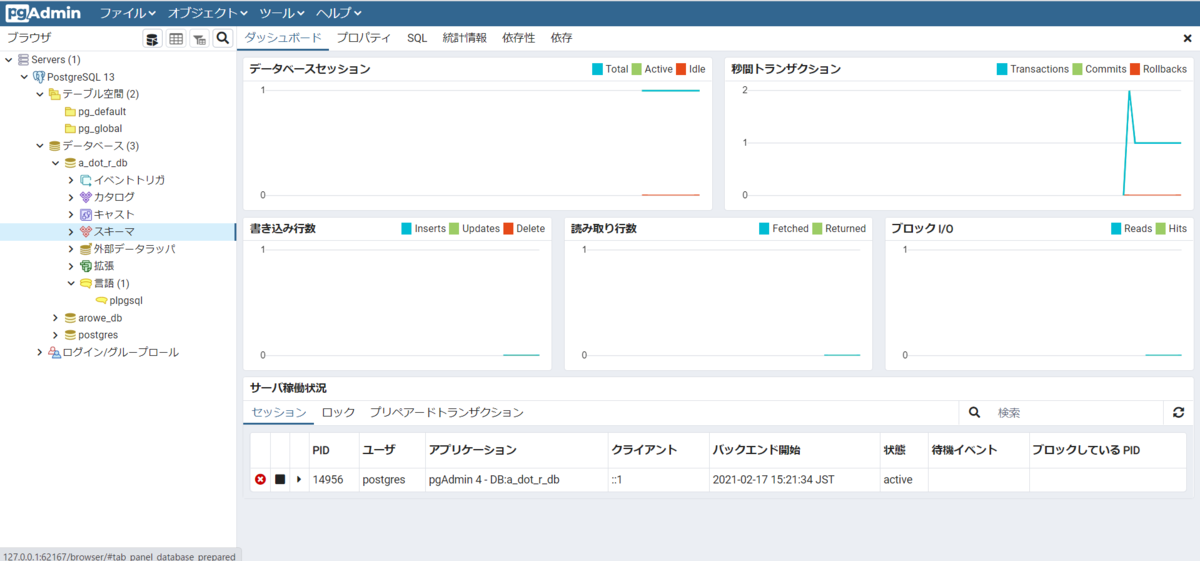Screen dimensions: 1200x561
Task: Select the ダッシュボード tab
Action: (283, 38)
